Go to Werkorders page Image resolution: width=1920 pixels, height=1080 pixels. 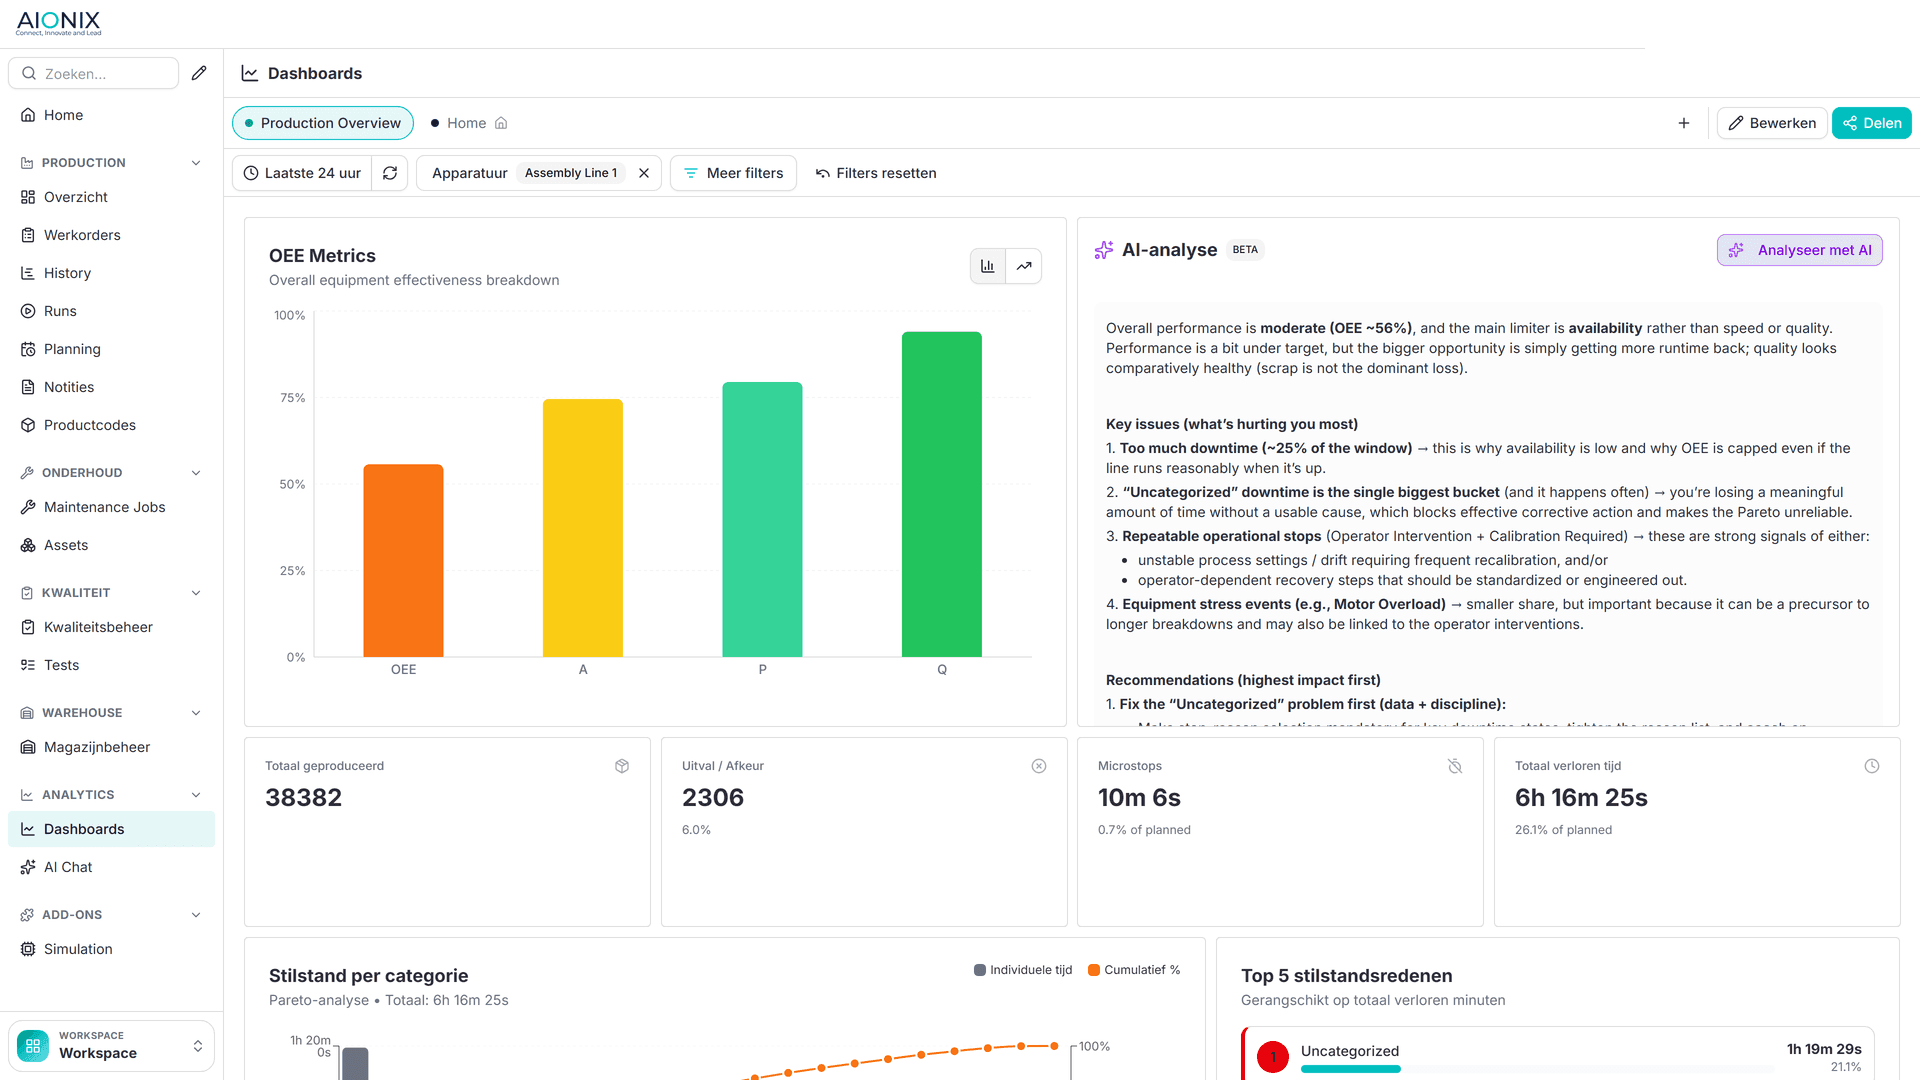point(111,235)
